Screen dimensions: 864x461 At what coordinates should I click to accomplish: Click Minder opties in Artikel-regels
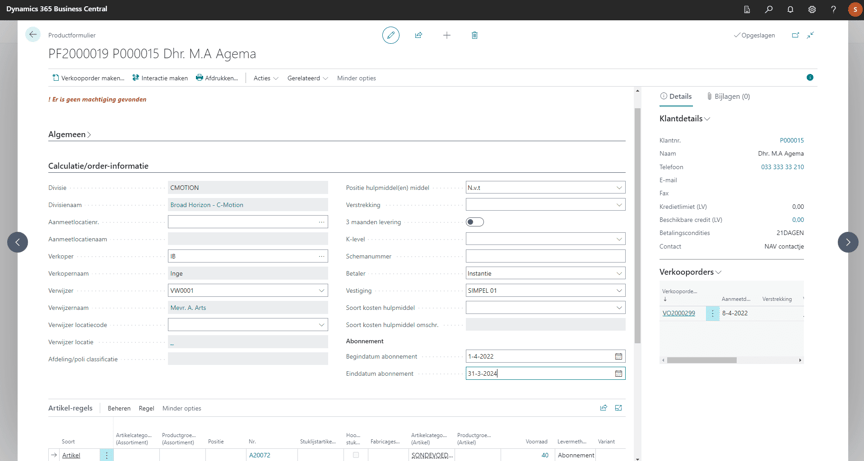click(182, 409)
